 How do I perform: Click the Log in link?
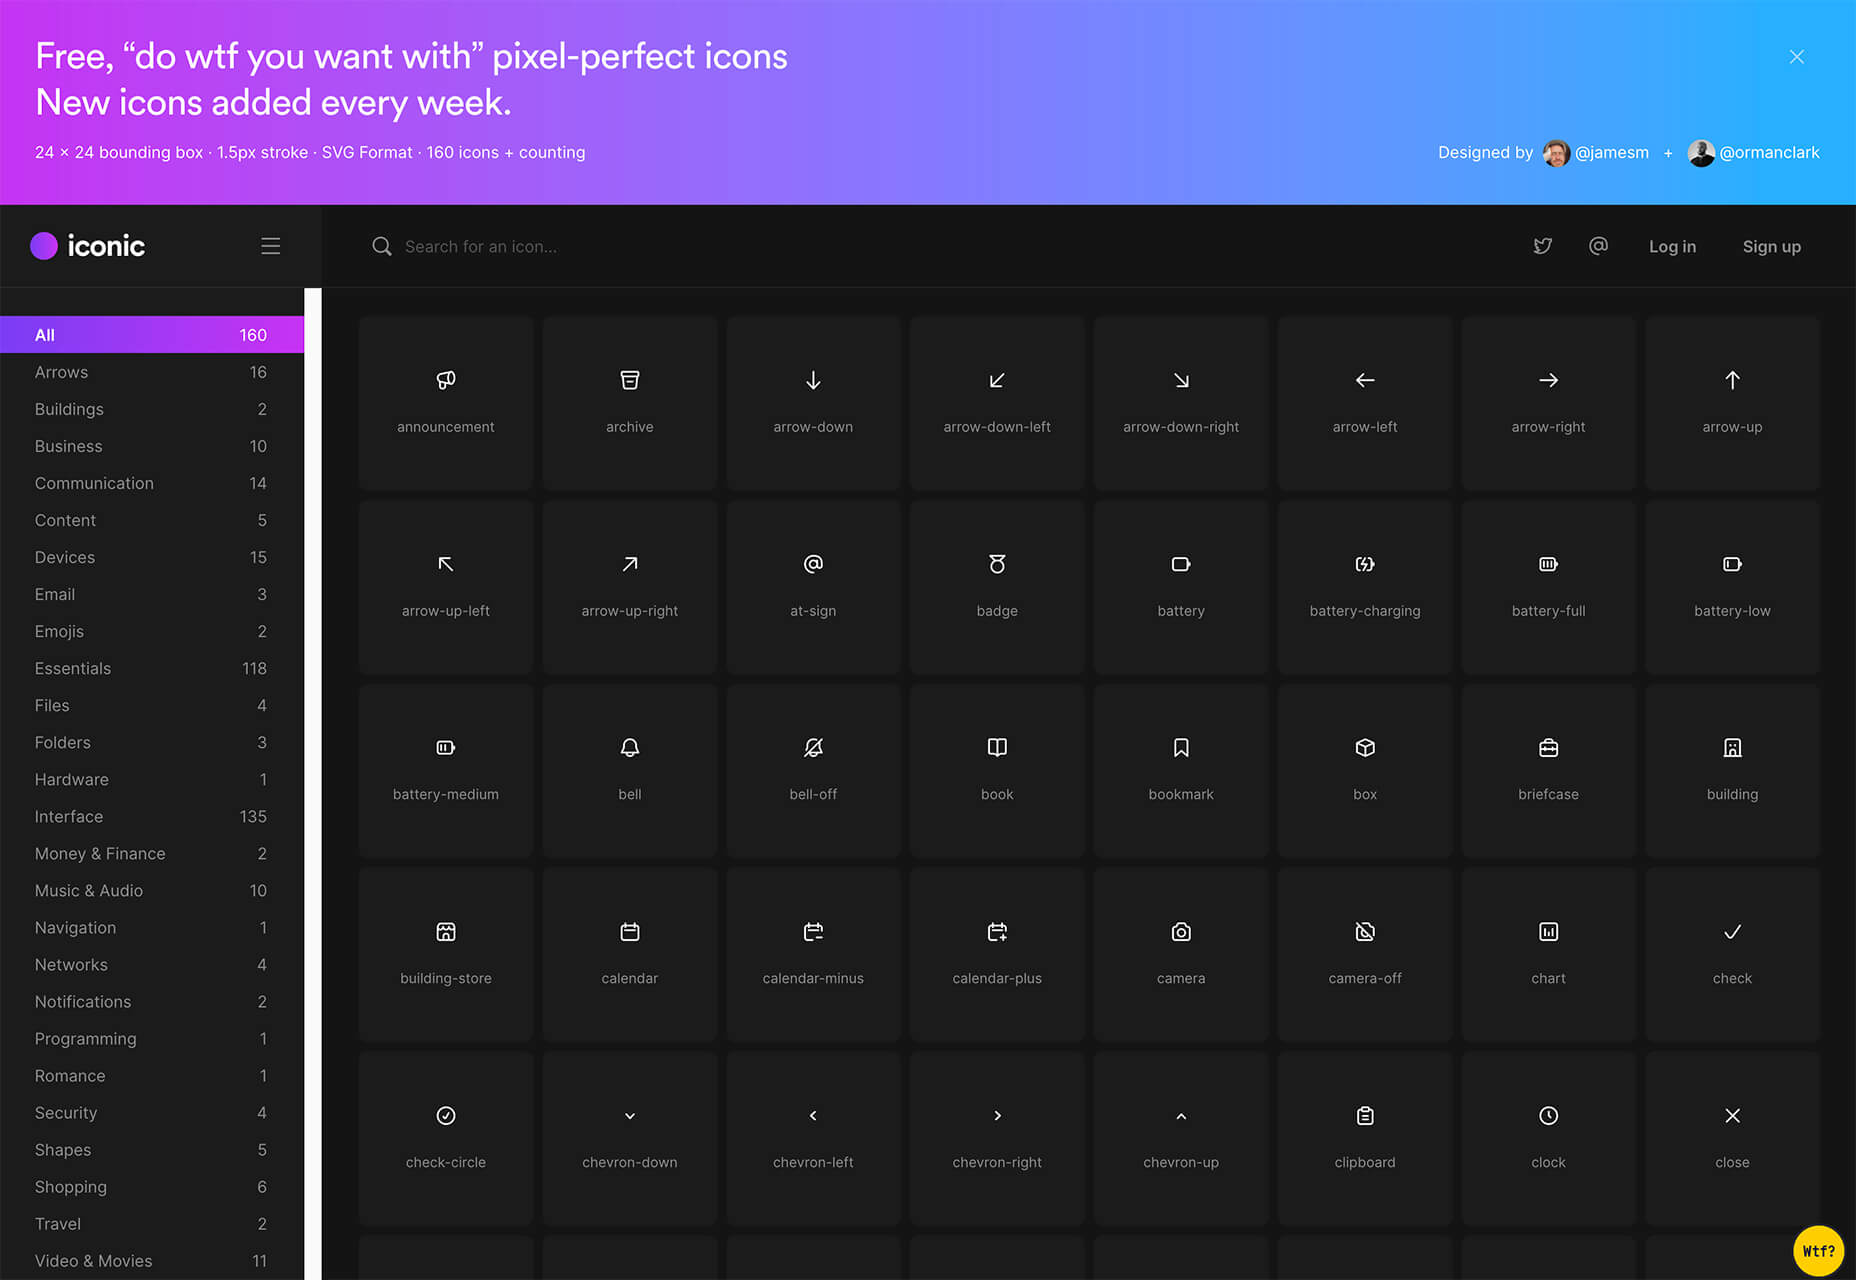tap(1672, 246)
